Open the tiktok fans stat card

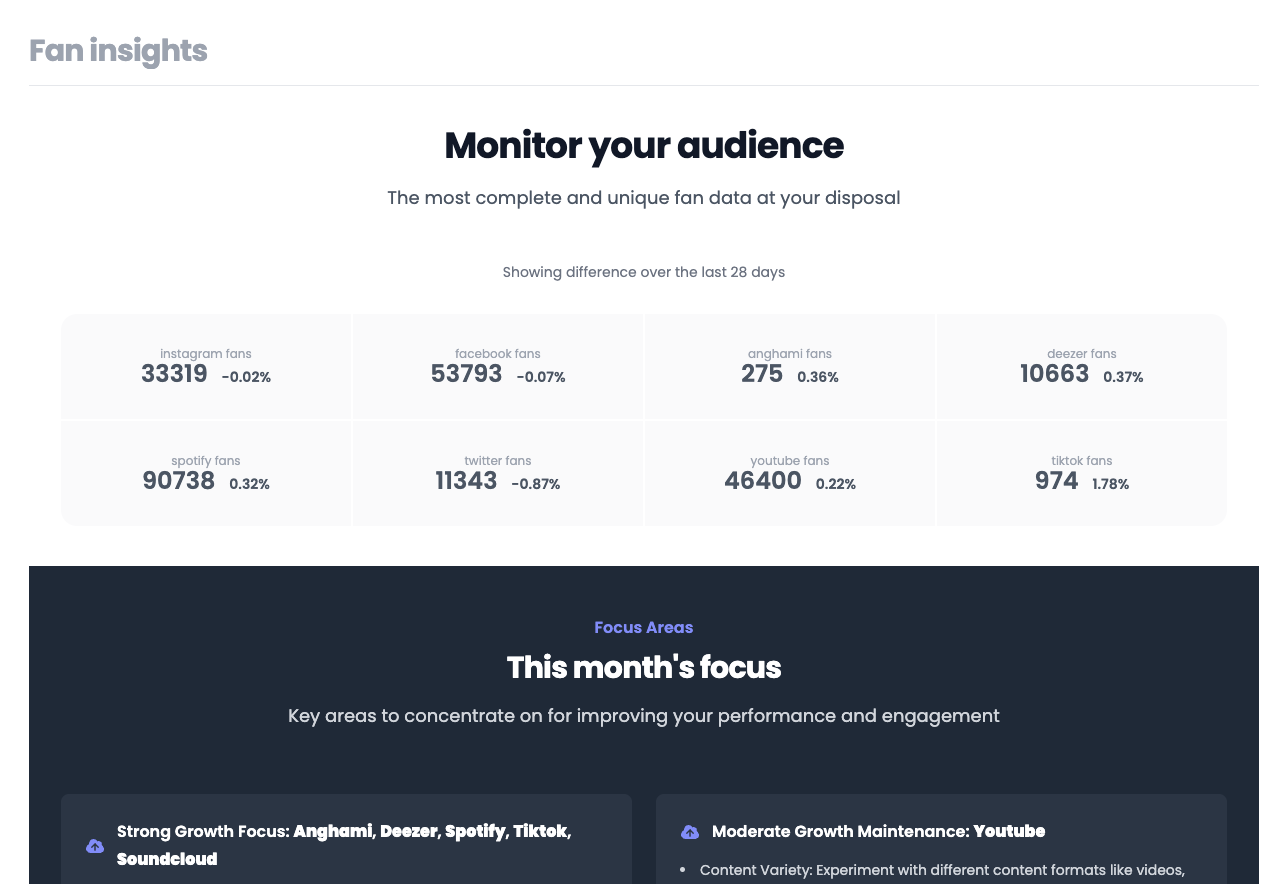[1081, 474]
